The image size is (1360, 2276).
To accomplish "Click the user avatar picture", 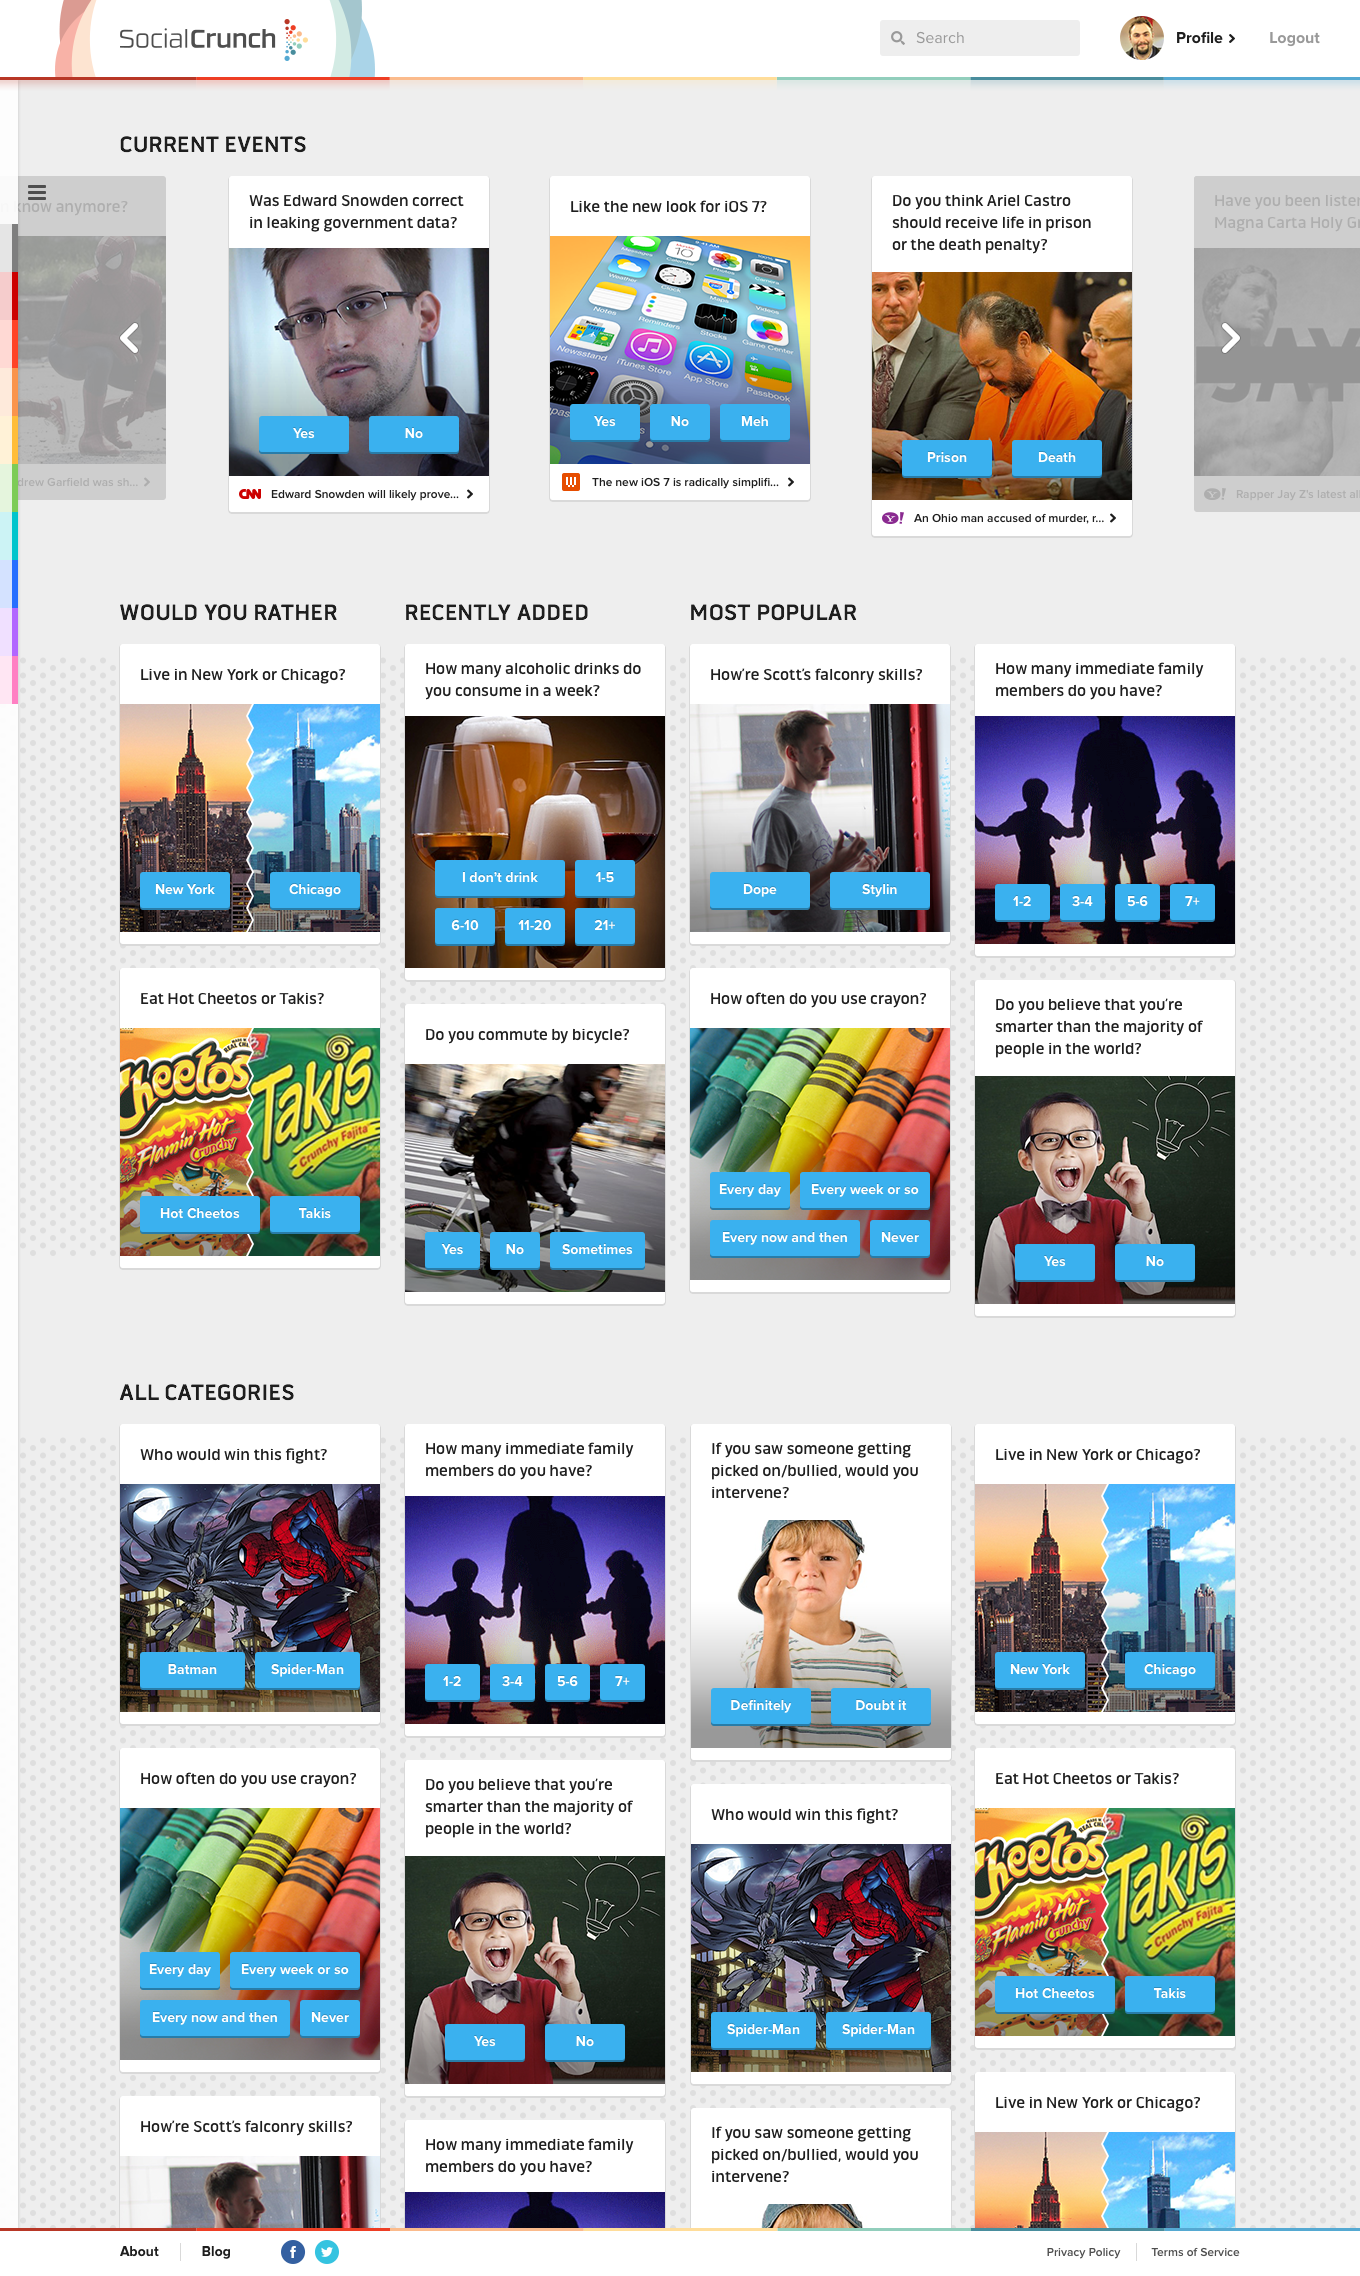I will coord(1141,38).
